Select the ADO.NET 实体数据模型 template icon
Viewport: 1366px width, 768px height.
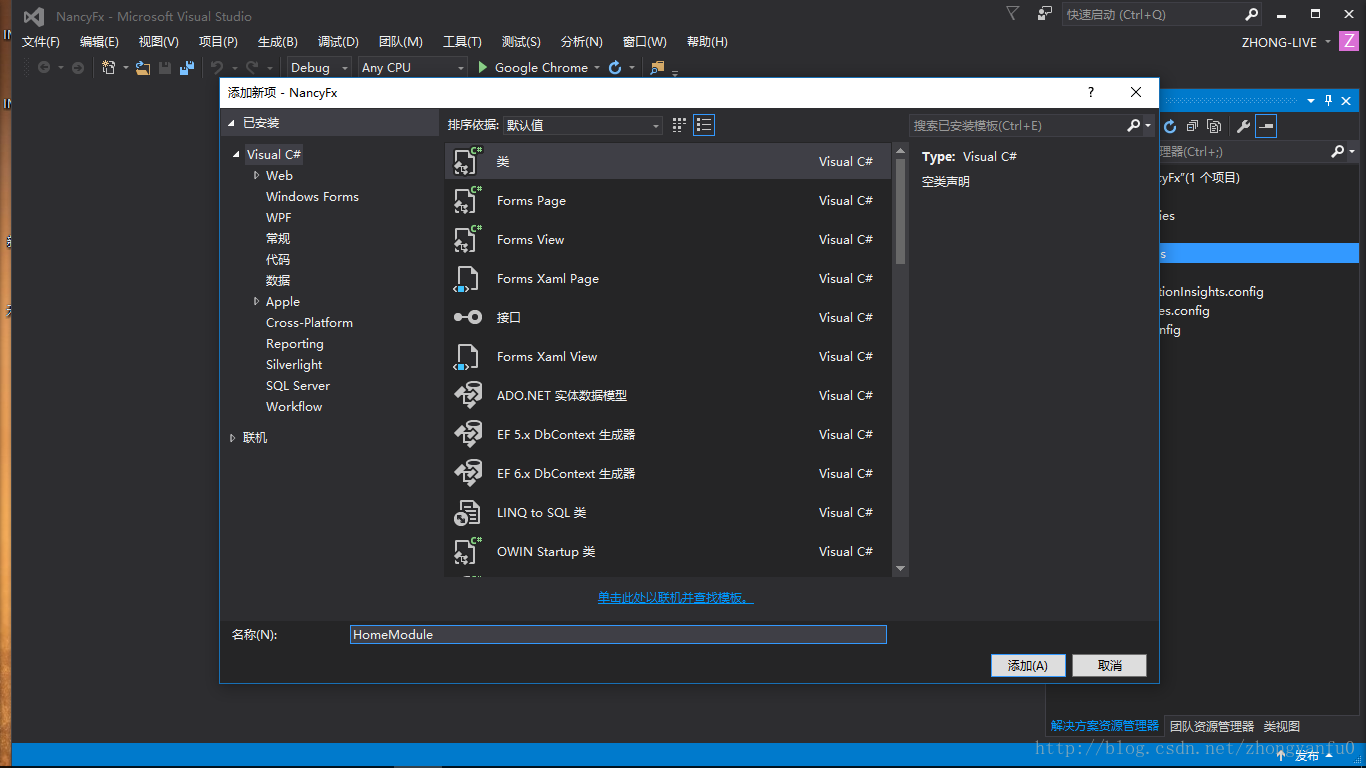coord(468,395)
